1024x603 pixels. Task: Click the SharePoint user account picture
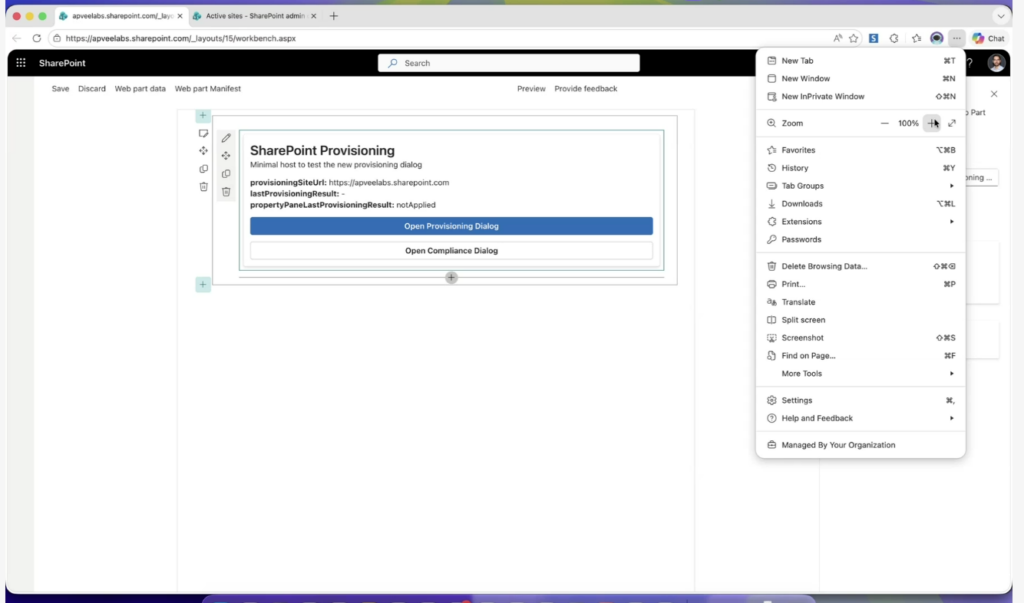tap(996, 63)
